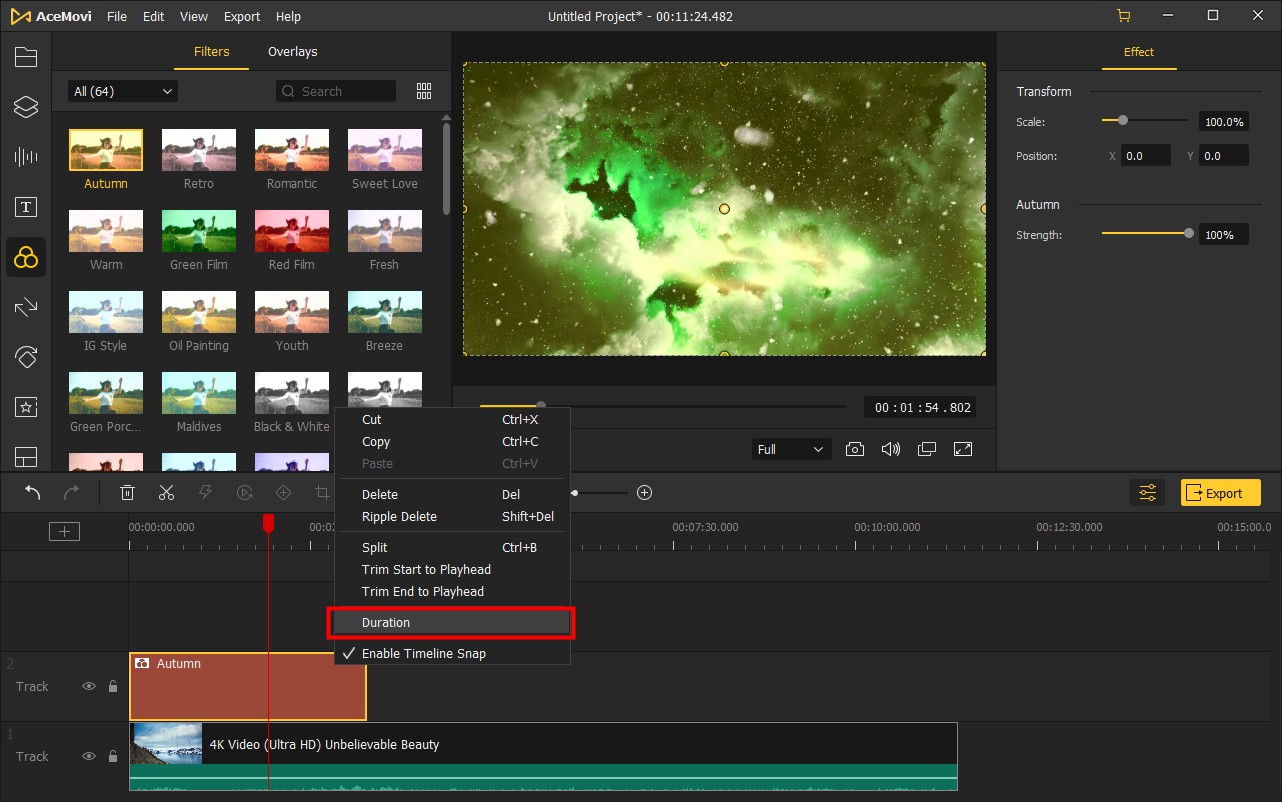Toggle fullscreen preview icon

(x=963, y=450)
